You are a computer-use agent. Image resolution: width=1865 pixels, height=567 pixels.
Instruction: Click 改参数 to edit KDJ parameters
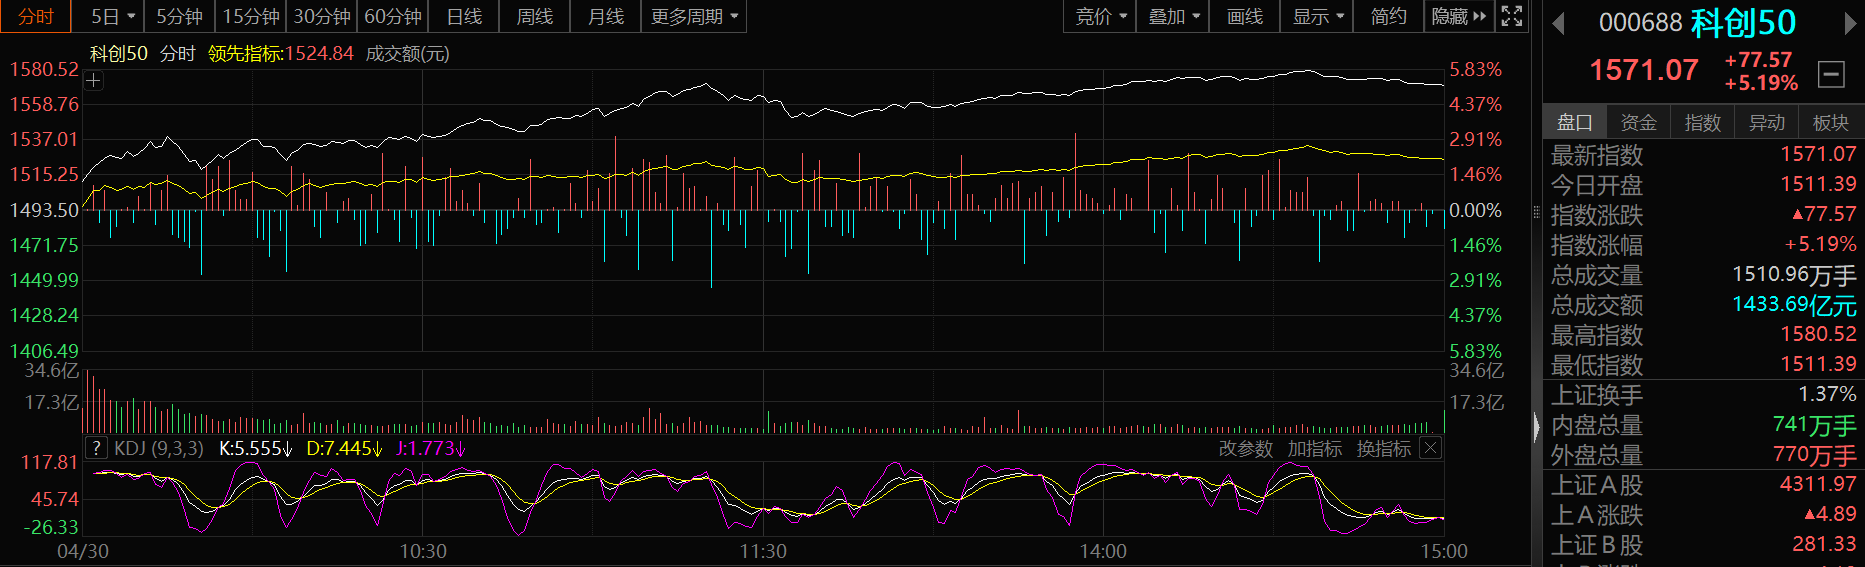tap(1245, 449)
